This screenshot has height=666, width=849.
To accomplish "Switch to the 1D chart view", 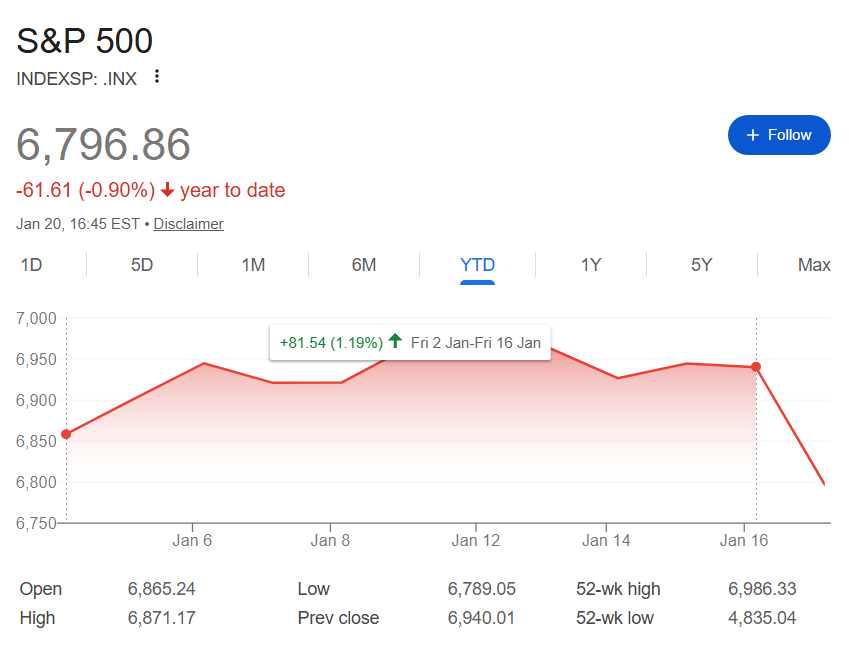I will (30, 265).
